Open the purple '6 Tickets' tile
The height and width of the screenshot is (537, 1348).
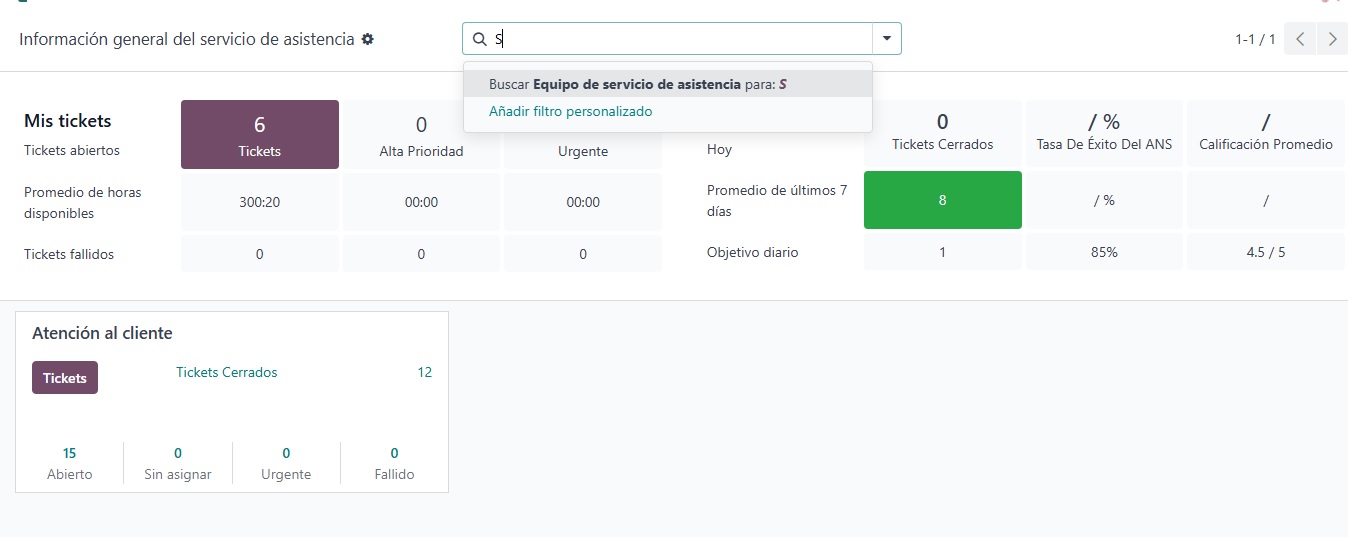260,134
